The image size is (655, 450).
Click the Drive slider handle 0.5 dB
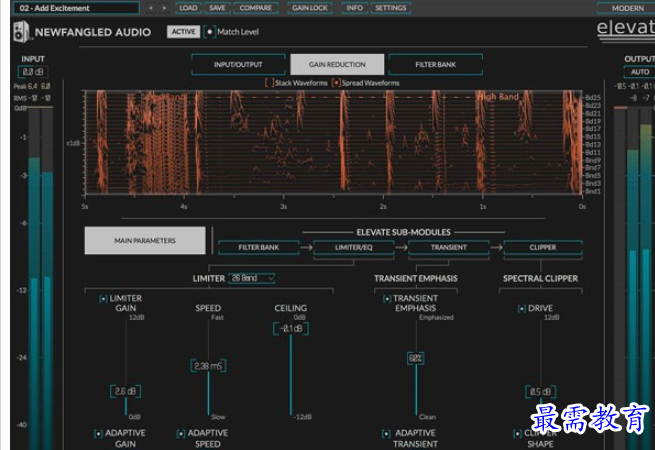(x=541, y=392)
